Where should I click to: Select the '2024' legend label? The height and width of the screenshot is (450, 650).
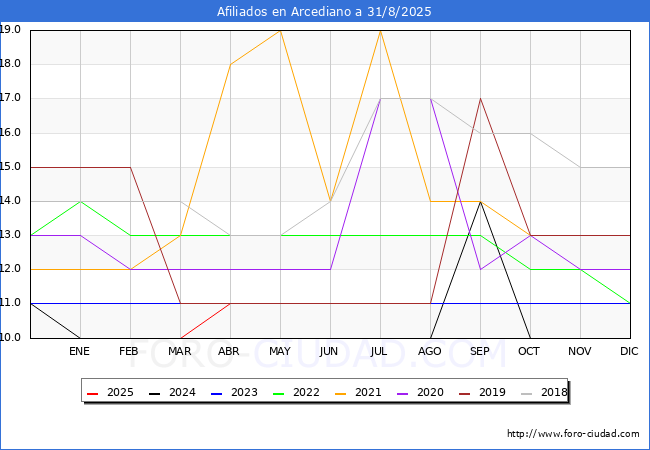point(182,392)
